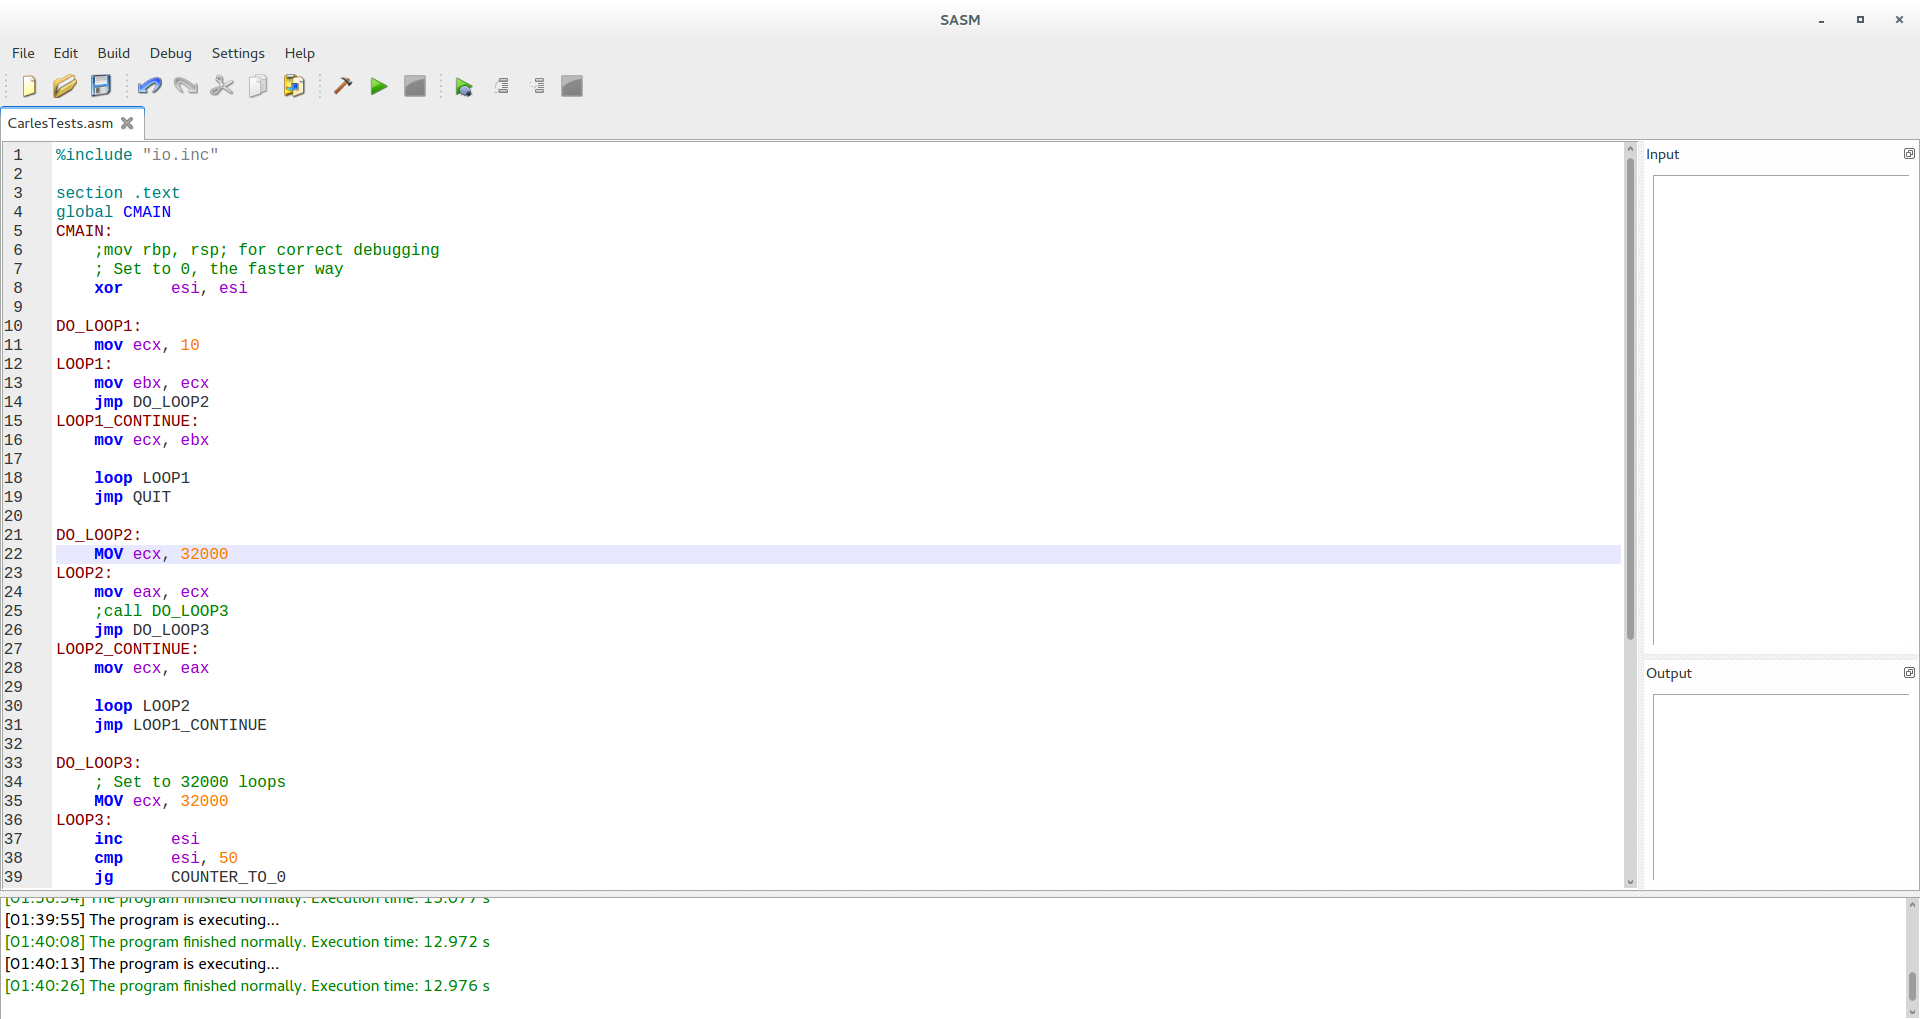Viewport: 1920px width, 1019px height.
Task: Click the Open file folder icon
Action: coord(65,86)
